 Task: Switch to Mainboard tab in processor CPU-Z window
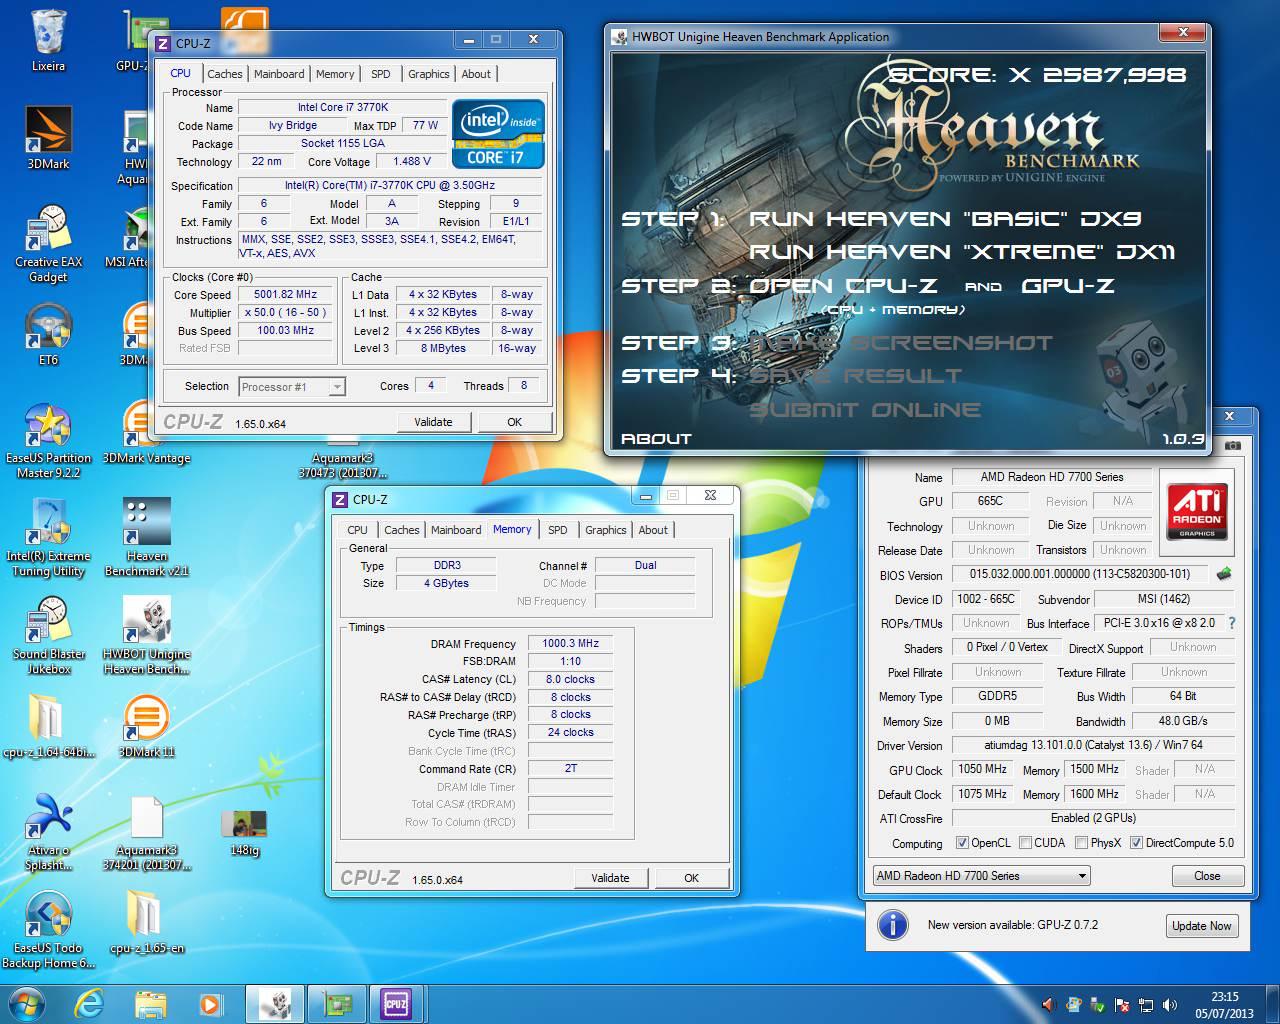coord(279,74)
